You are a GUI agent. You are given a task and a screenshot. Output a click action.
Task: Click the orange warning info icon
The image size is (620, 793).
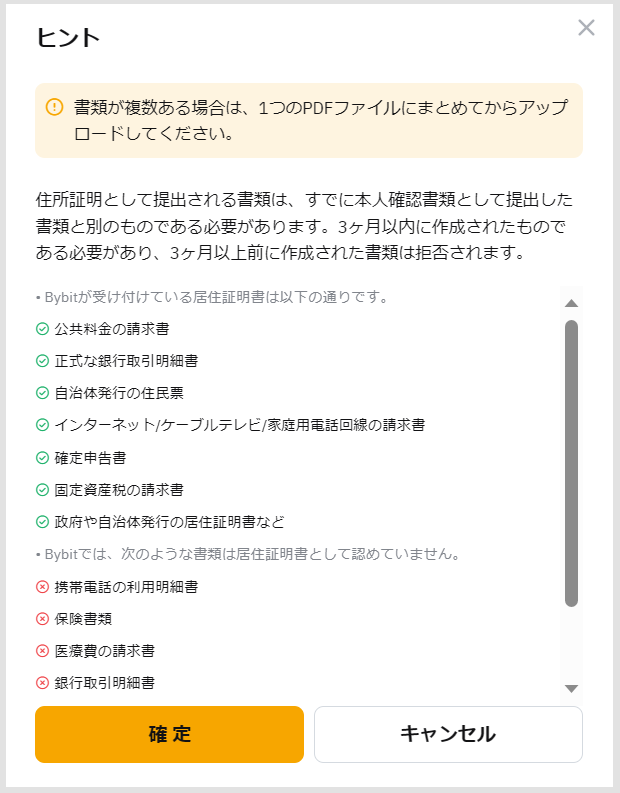click(x=54, y=107)
